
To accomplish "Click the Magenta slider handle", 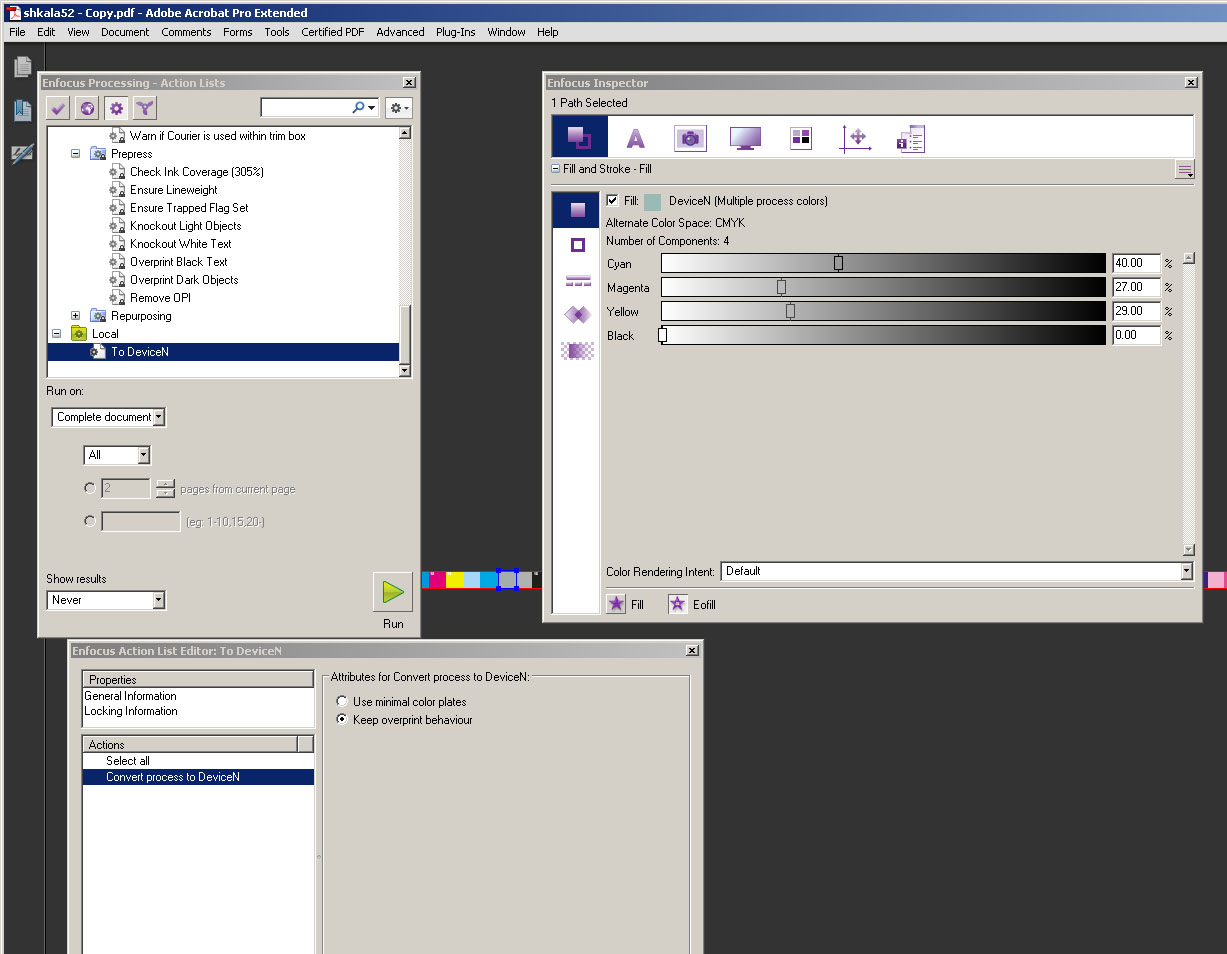I will (x=781, y=287).
